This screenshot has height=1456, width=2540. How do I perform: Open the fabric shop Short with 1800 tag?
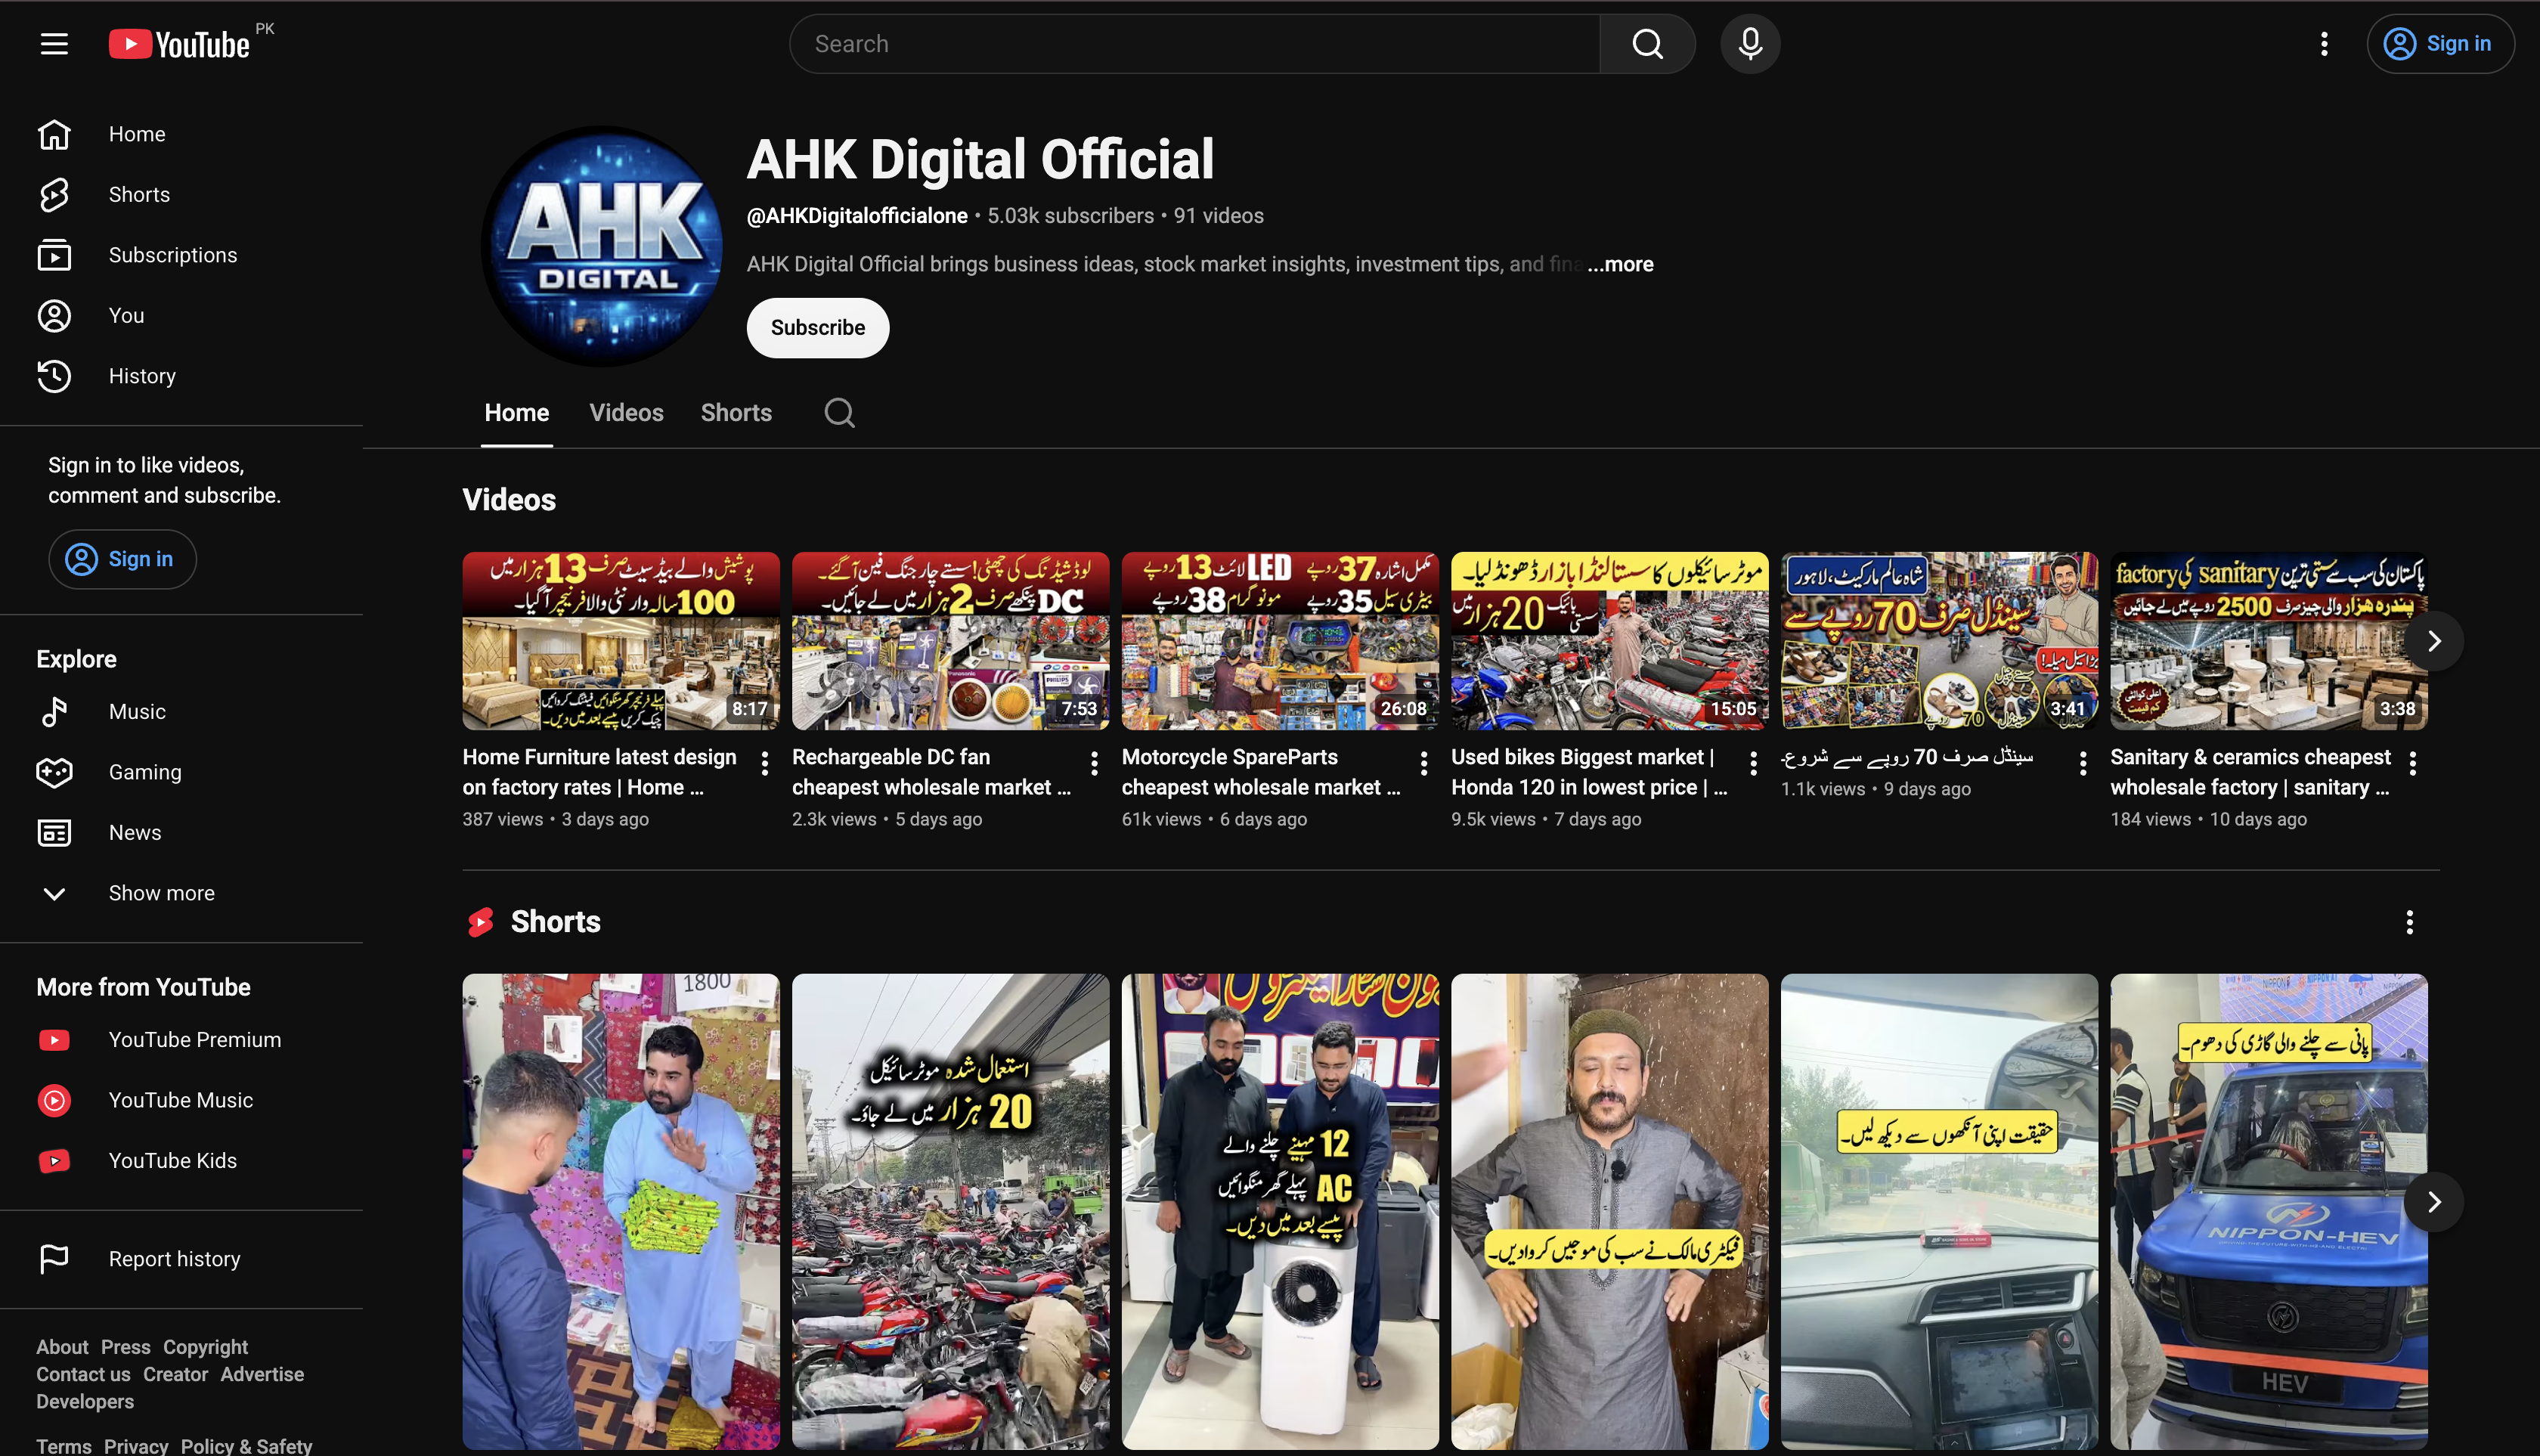coord(621,1212)
